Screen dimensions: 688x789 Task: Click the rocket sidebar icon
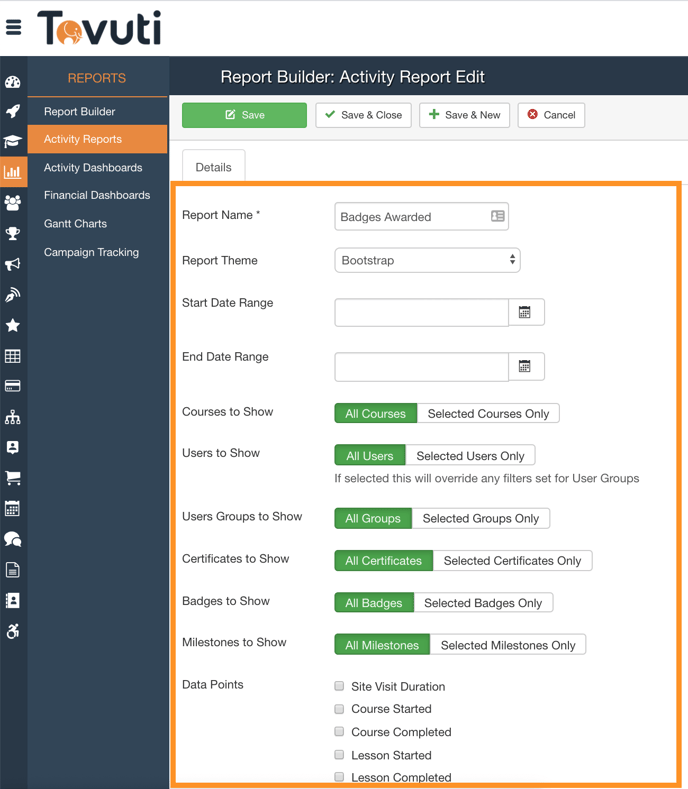[13, 111]
